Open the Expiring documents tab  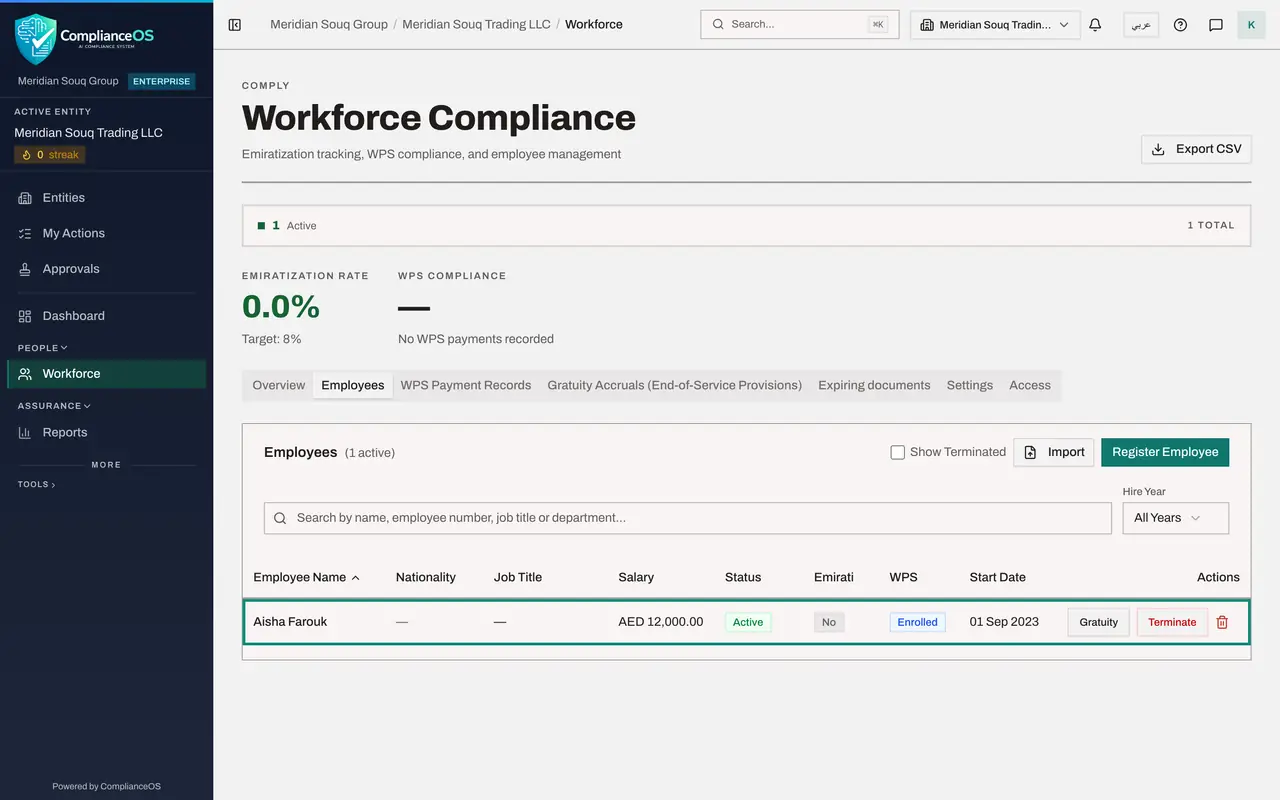point(874,385)
